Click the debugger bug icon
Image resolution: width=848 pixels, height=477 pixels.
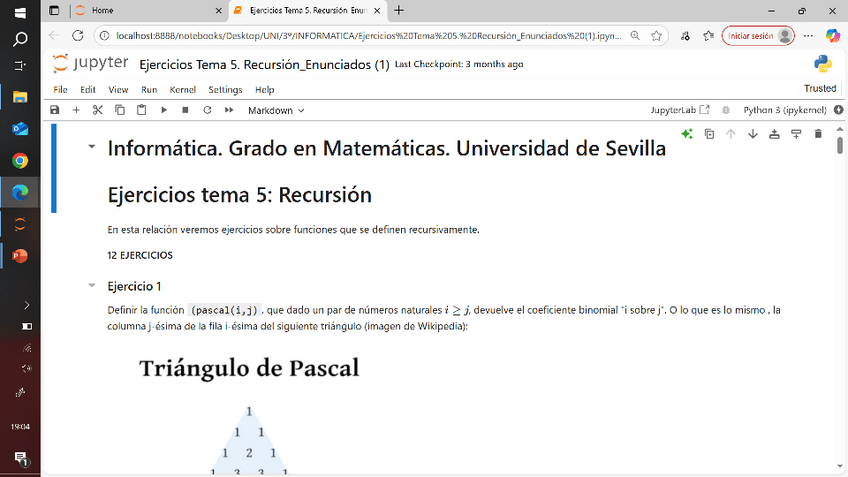(x=726, y=110)
